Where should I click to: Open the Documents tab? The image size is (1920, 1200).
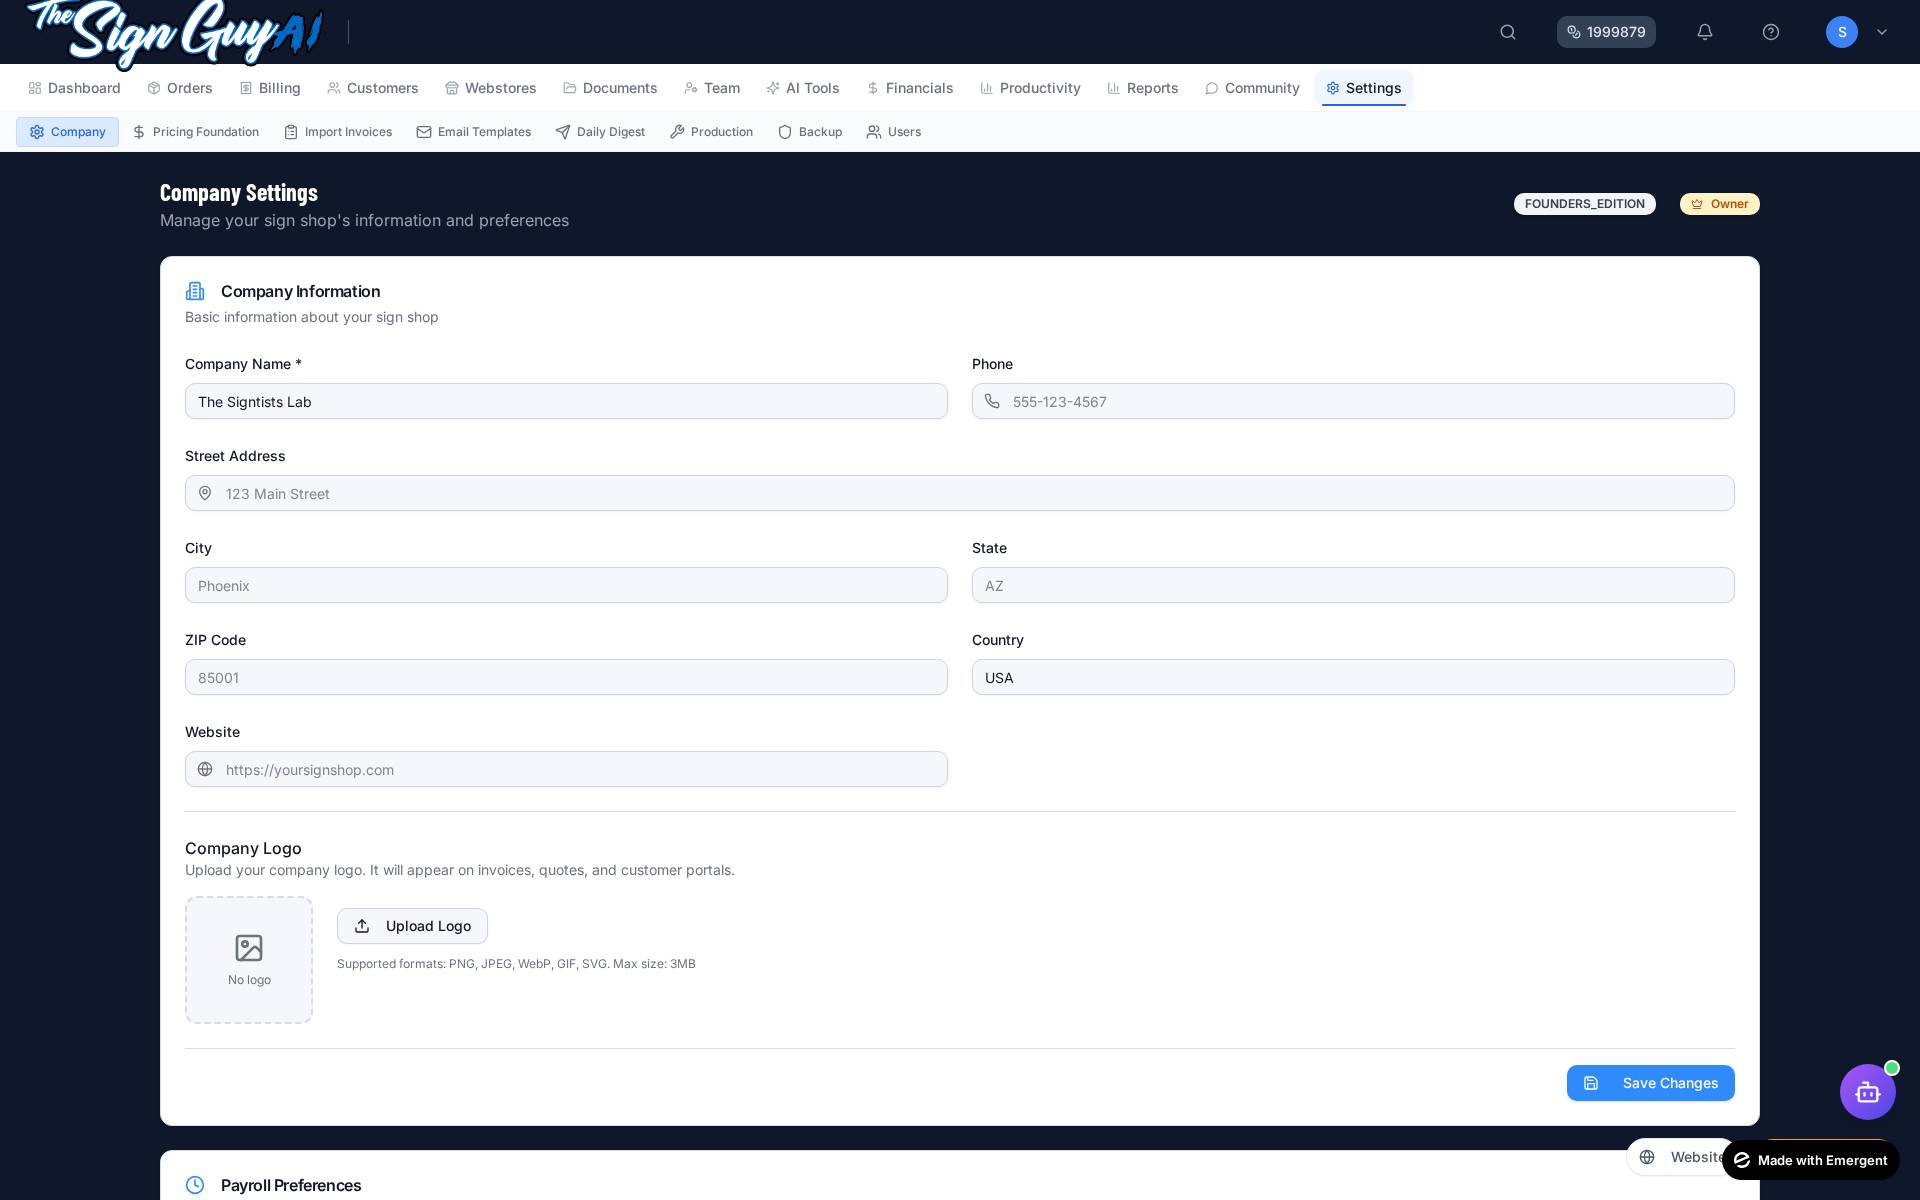click(610, 88)
